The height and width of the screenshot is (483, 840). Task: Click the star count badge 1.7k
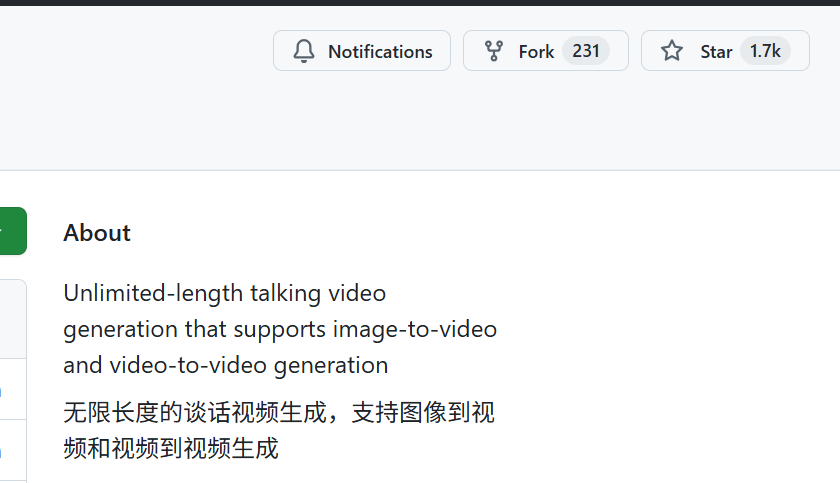[765, 51]
